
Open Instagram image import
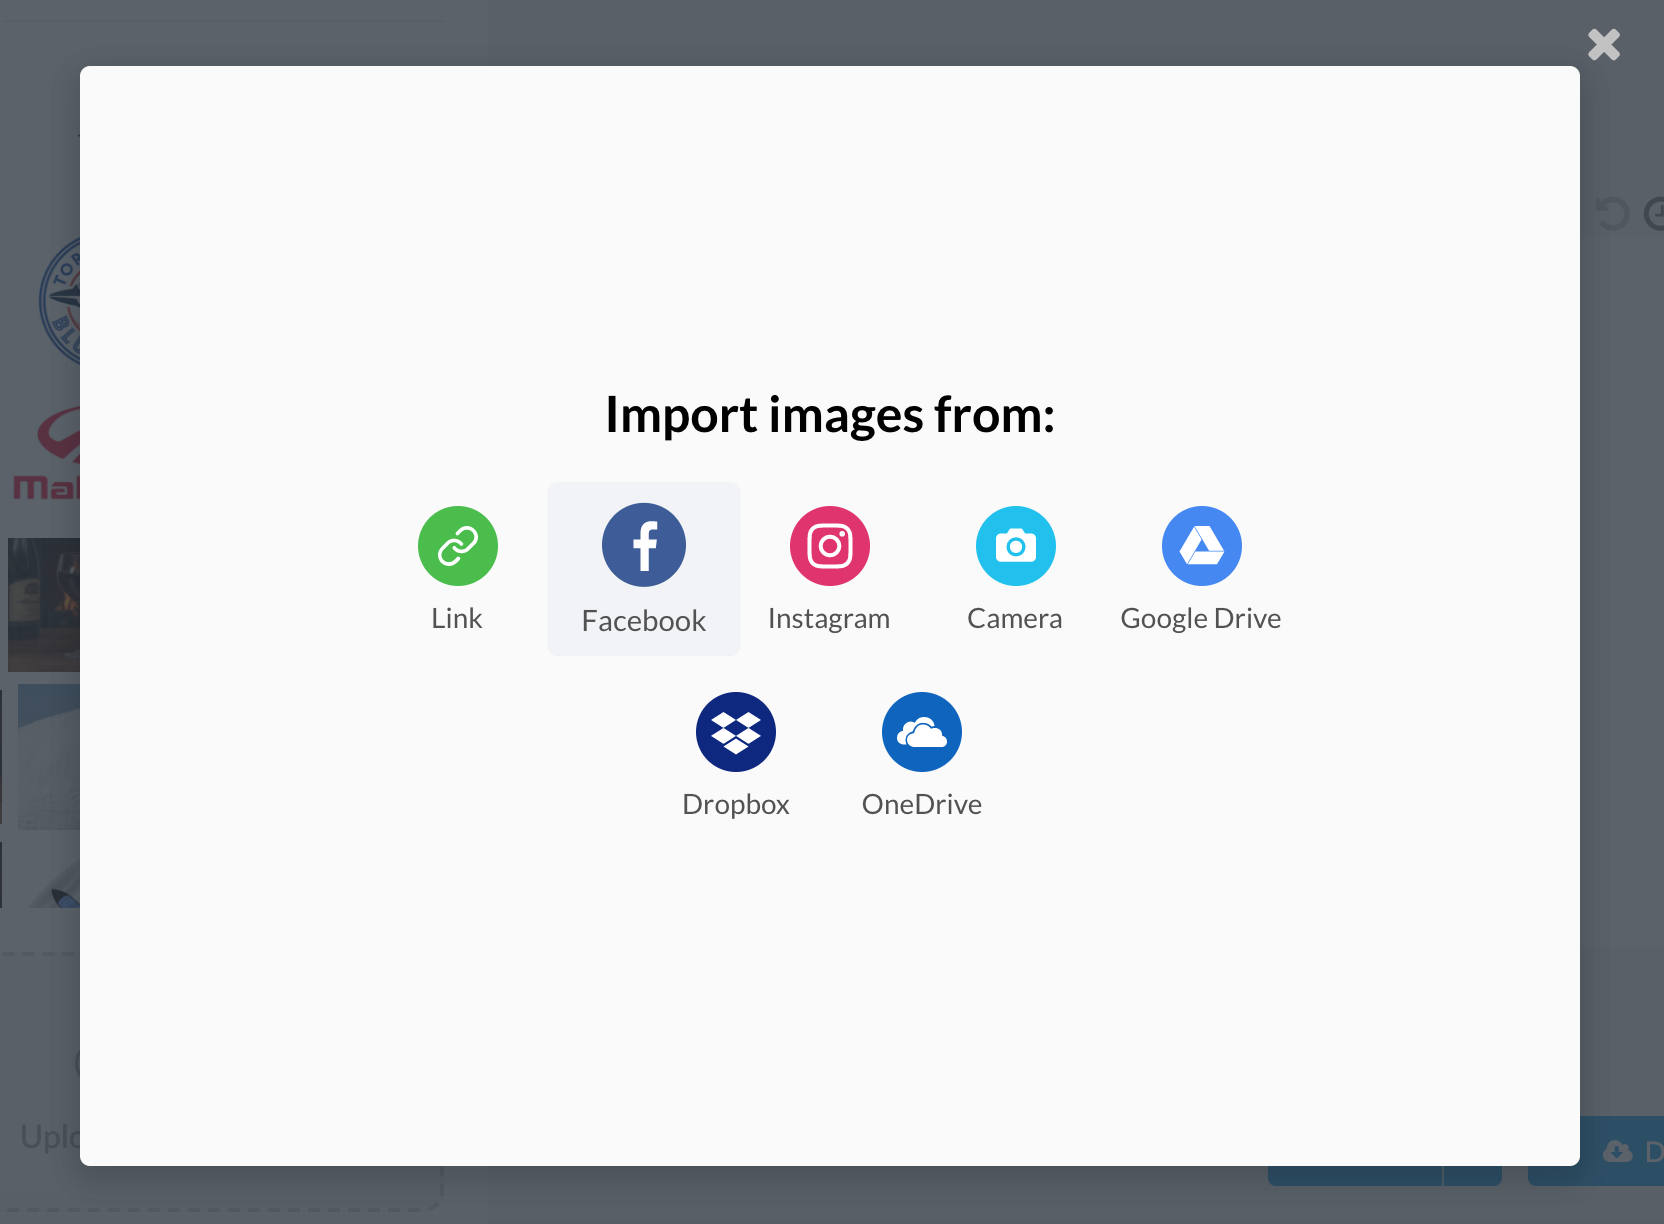click(829, 545)
